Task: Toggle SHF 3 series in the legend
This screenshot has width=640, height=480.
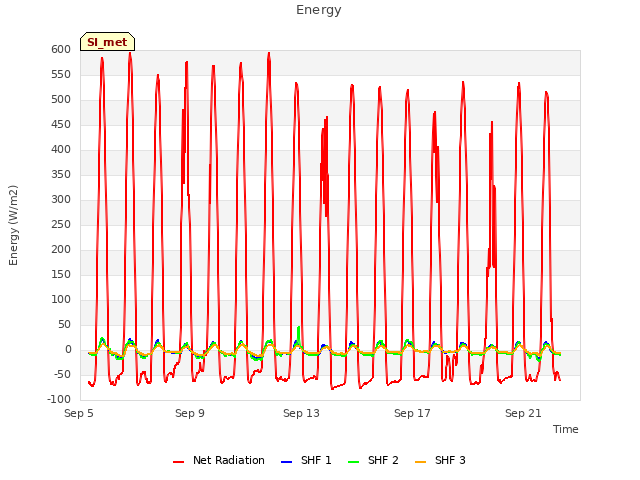Action: [x=440, y=460]
